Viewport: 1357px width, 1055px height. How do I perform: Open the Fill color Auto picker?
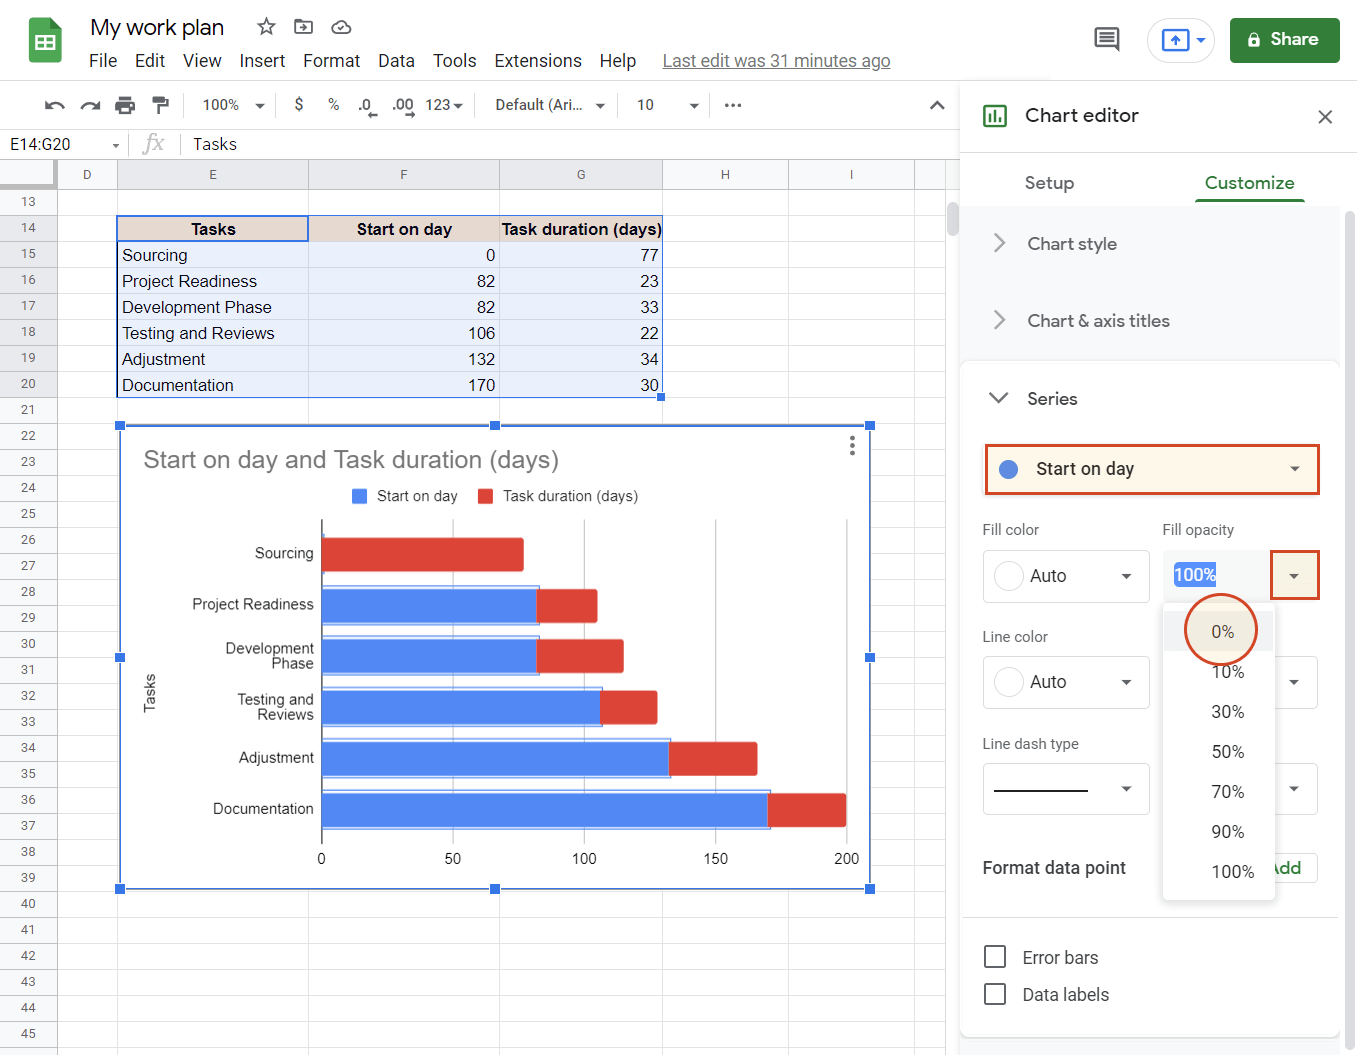pos(1066,576)
